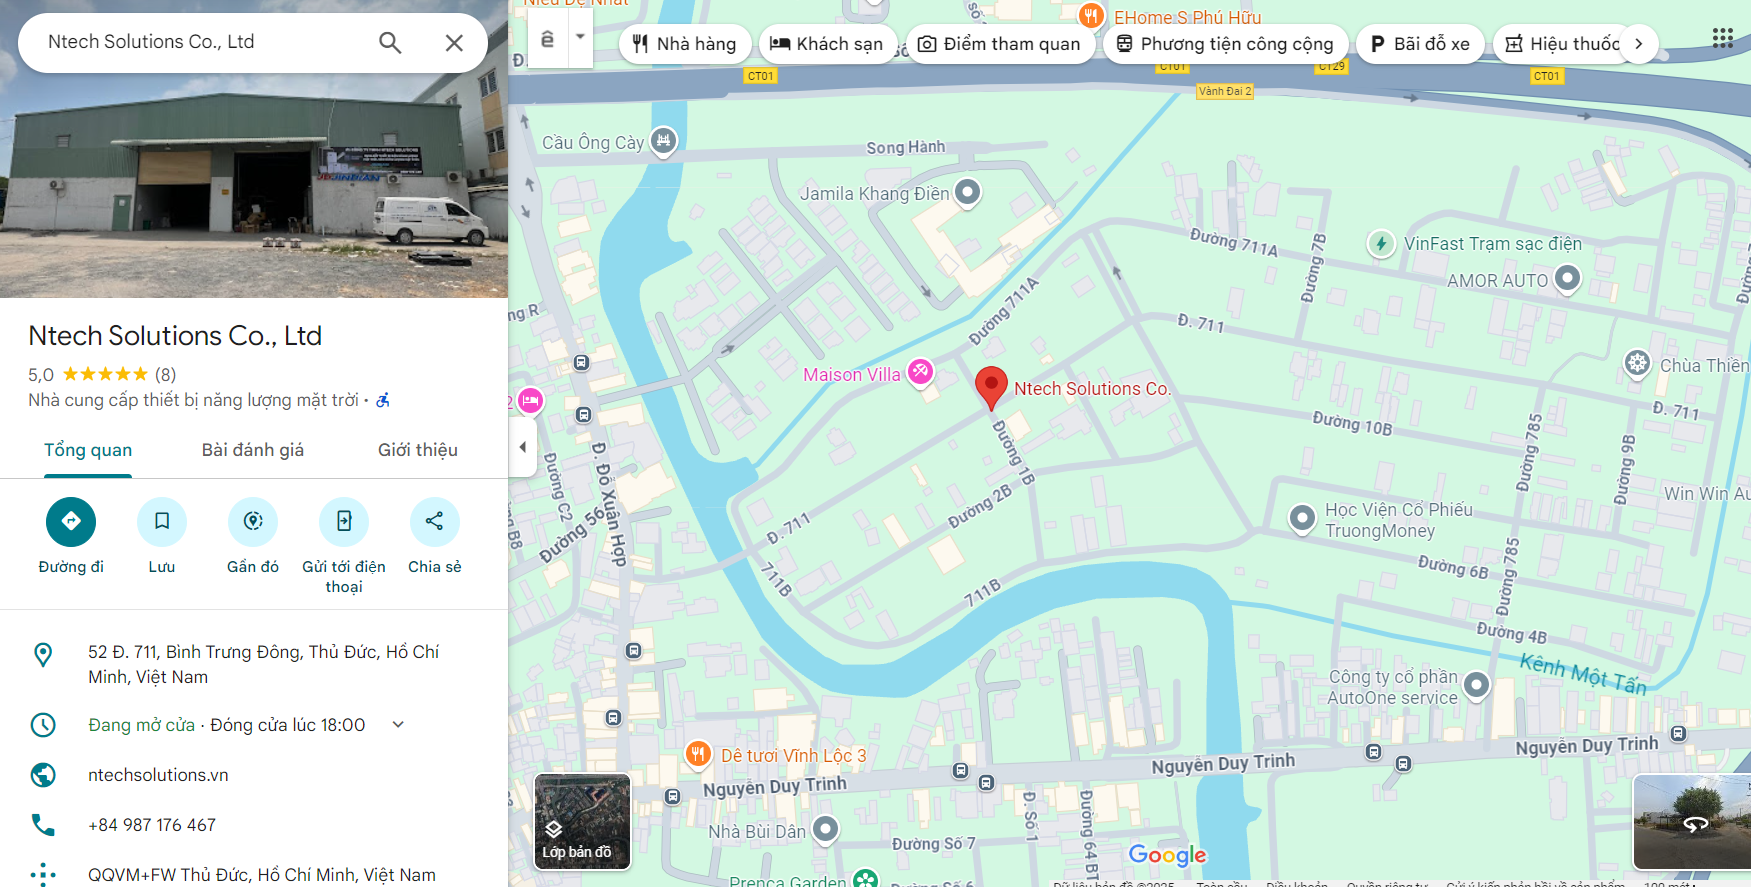Click the transit mode icon button
Viewport: 1751px width, 887px height.
[x=547, y=39]
